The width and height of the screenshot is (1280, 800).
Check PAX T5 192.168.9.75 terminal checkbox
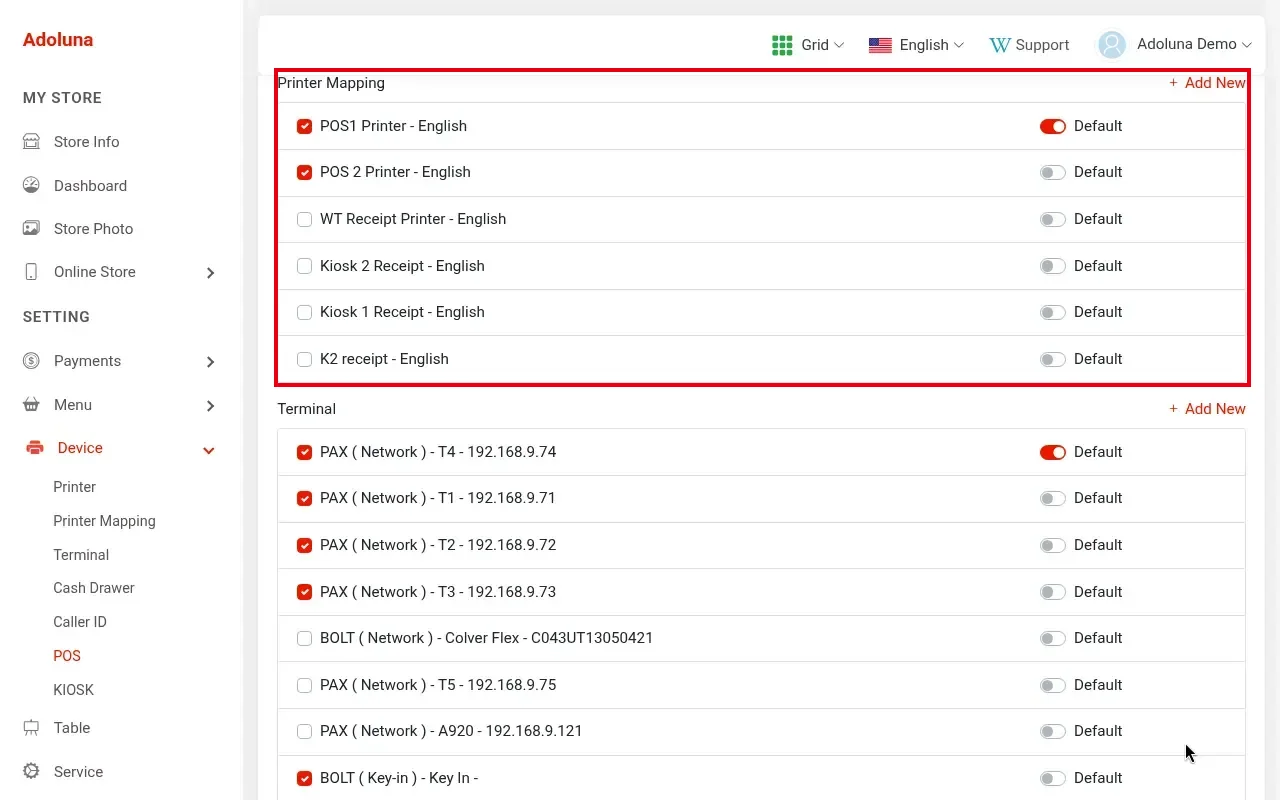pos(305,685)
